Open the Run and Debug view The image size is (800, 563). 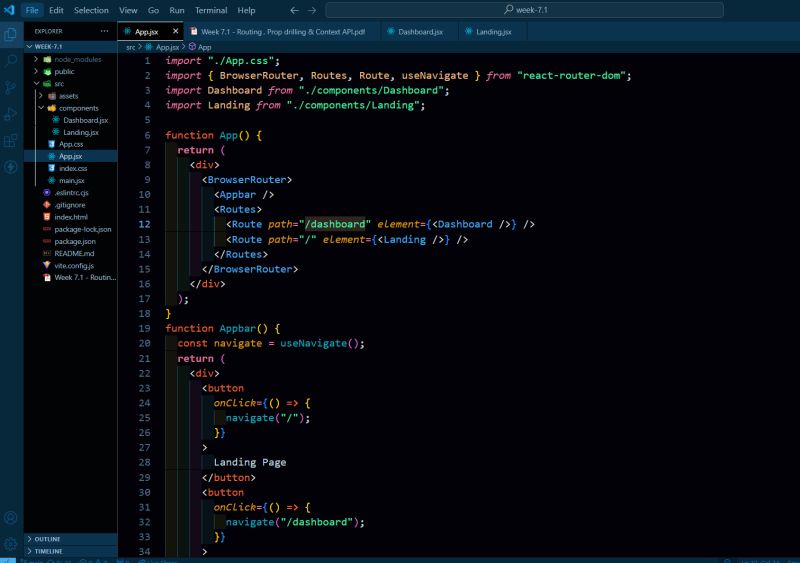click(11, 114)
